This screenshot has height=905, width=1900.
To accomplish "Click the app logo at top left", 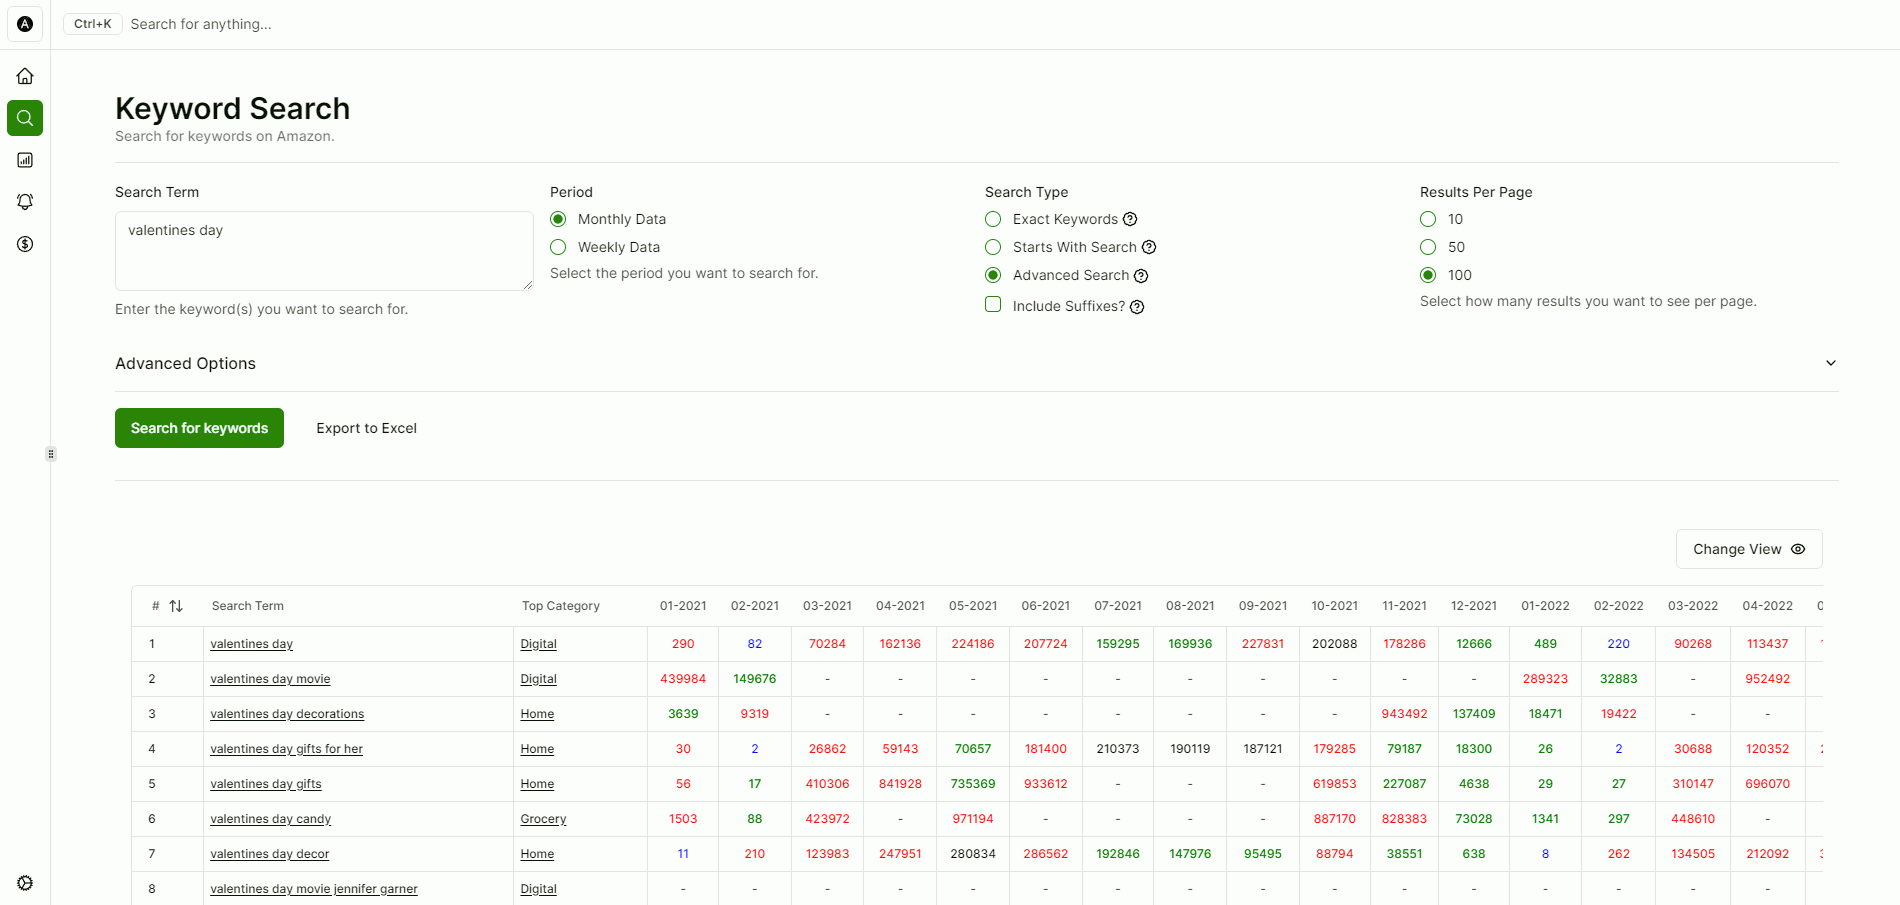I will [25, 24].
